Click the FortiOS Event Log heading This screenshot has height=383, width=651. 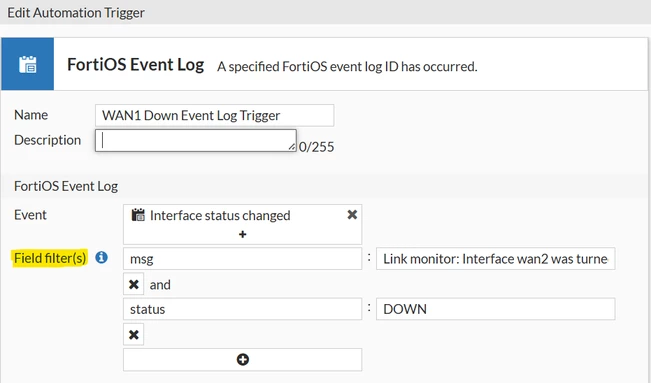click(x=135, y=64)
